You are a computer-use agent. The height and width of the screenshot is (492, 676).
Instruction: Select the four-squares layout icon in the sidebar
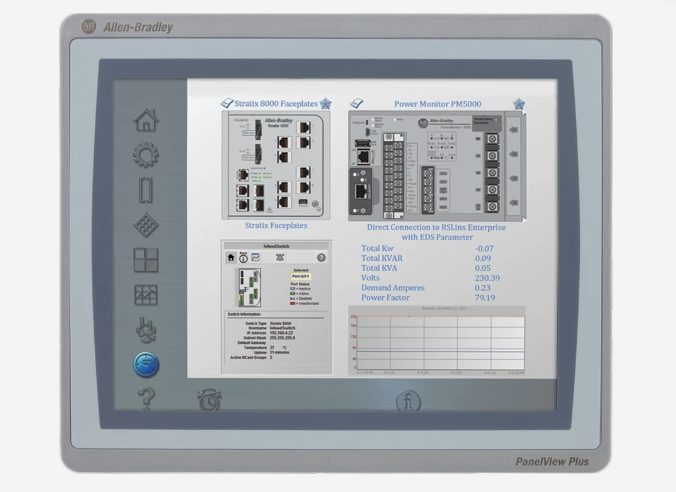point(146,260)
